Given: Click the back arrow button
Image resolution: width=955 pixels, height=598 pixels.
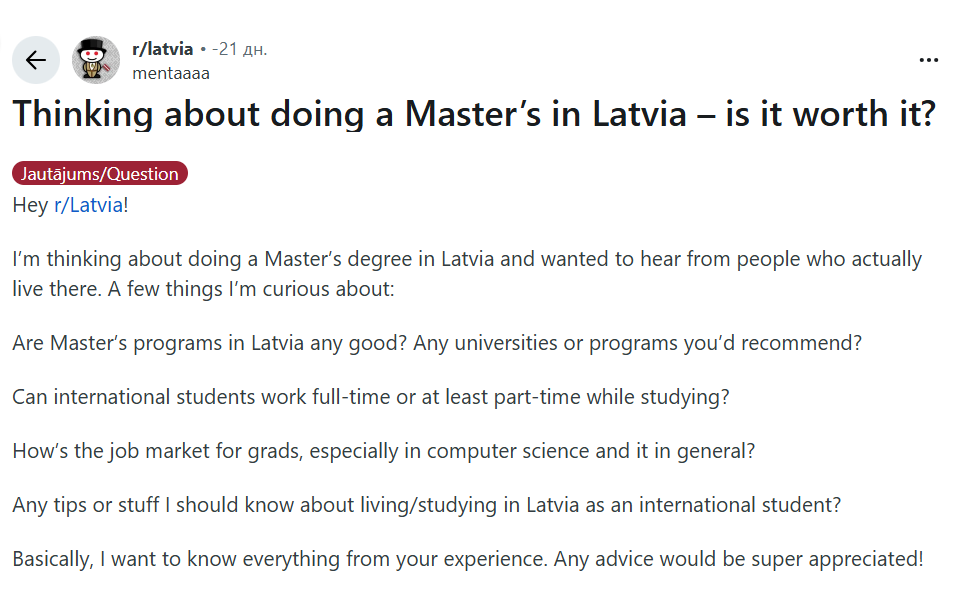Looking at the screenshot, I should 36,60.
